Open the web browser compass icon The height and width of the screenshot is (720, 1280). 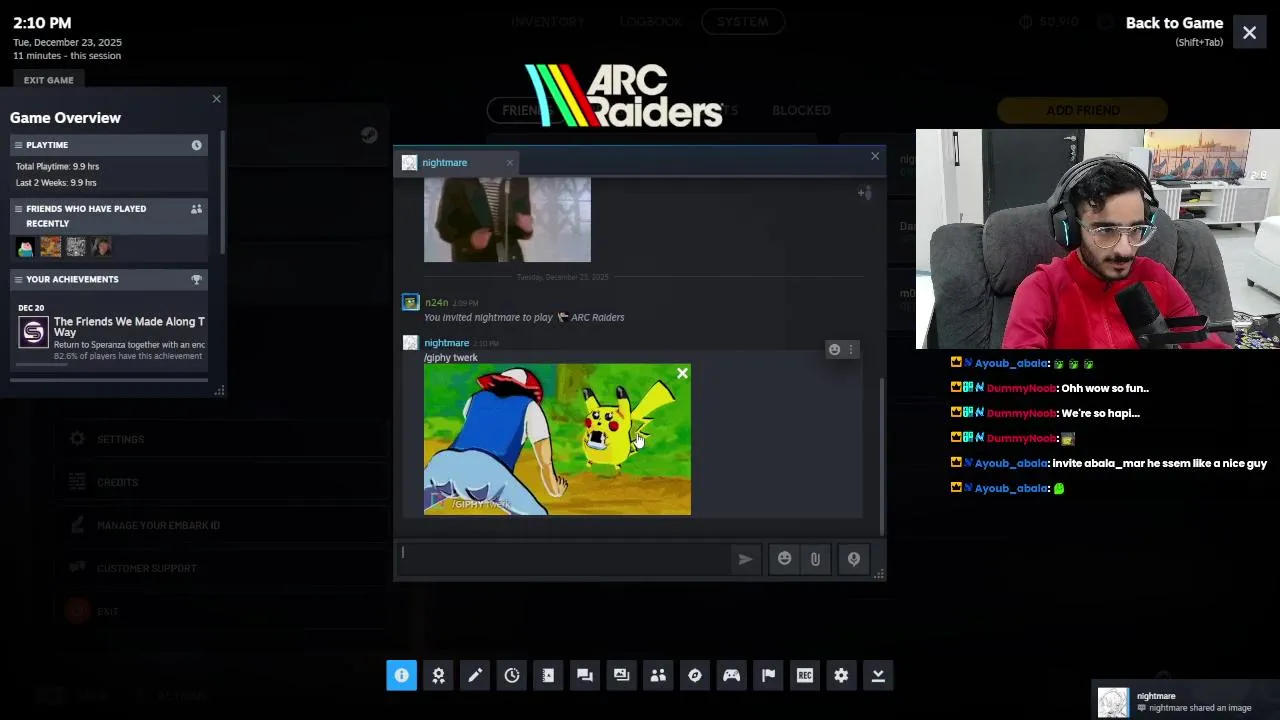coord(695,676)
